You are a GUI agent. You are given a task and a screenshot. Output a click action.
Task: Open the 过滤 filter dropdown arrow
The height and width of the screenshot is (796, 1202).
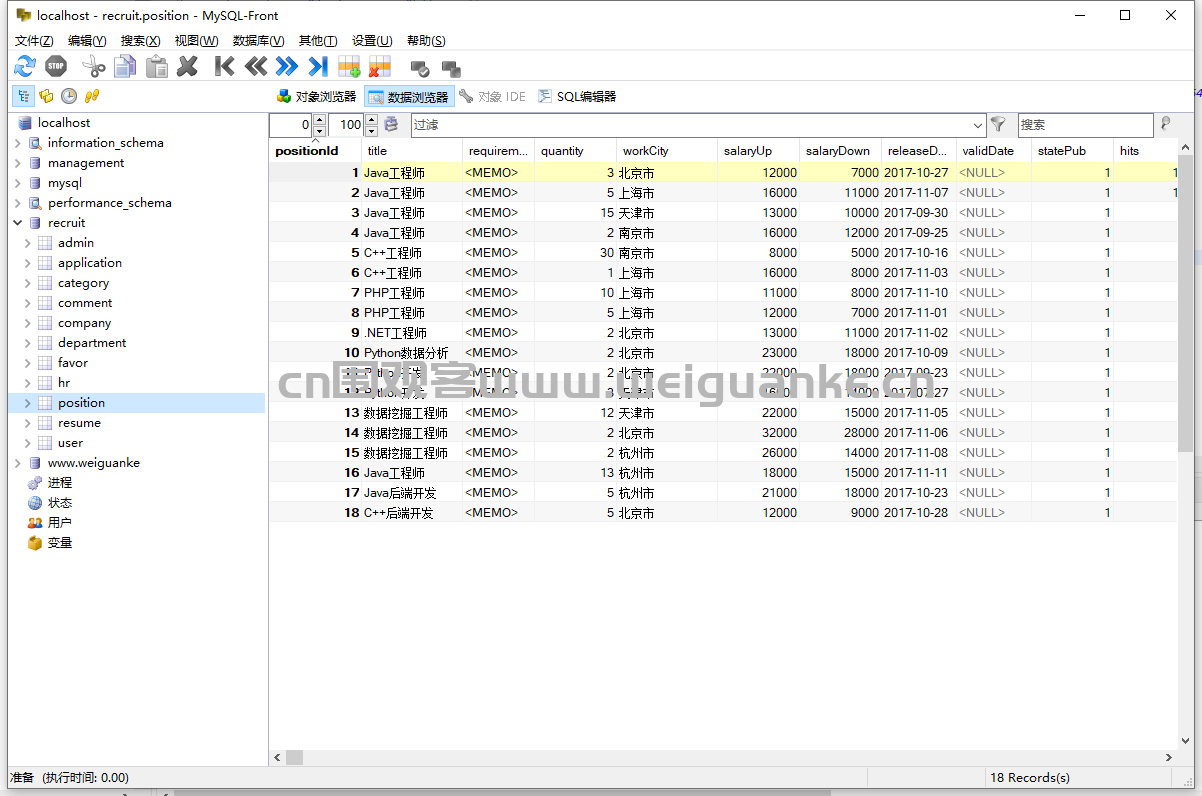tap(978, 125)
